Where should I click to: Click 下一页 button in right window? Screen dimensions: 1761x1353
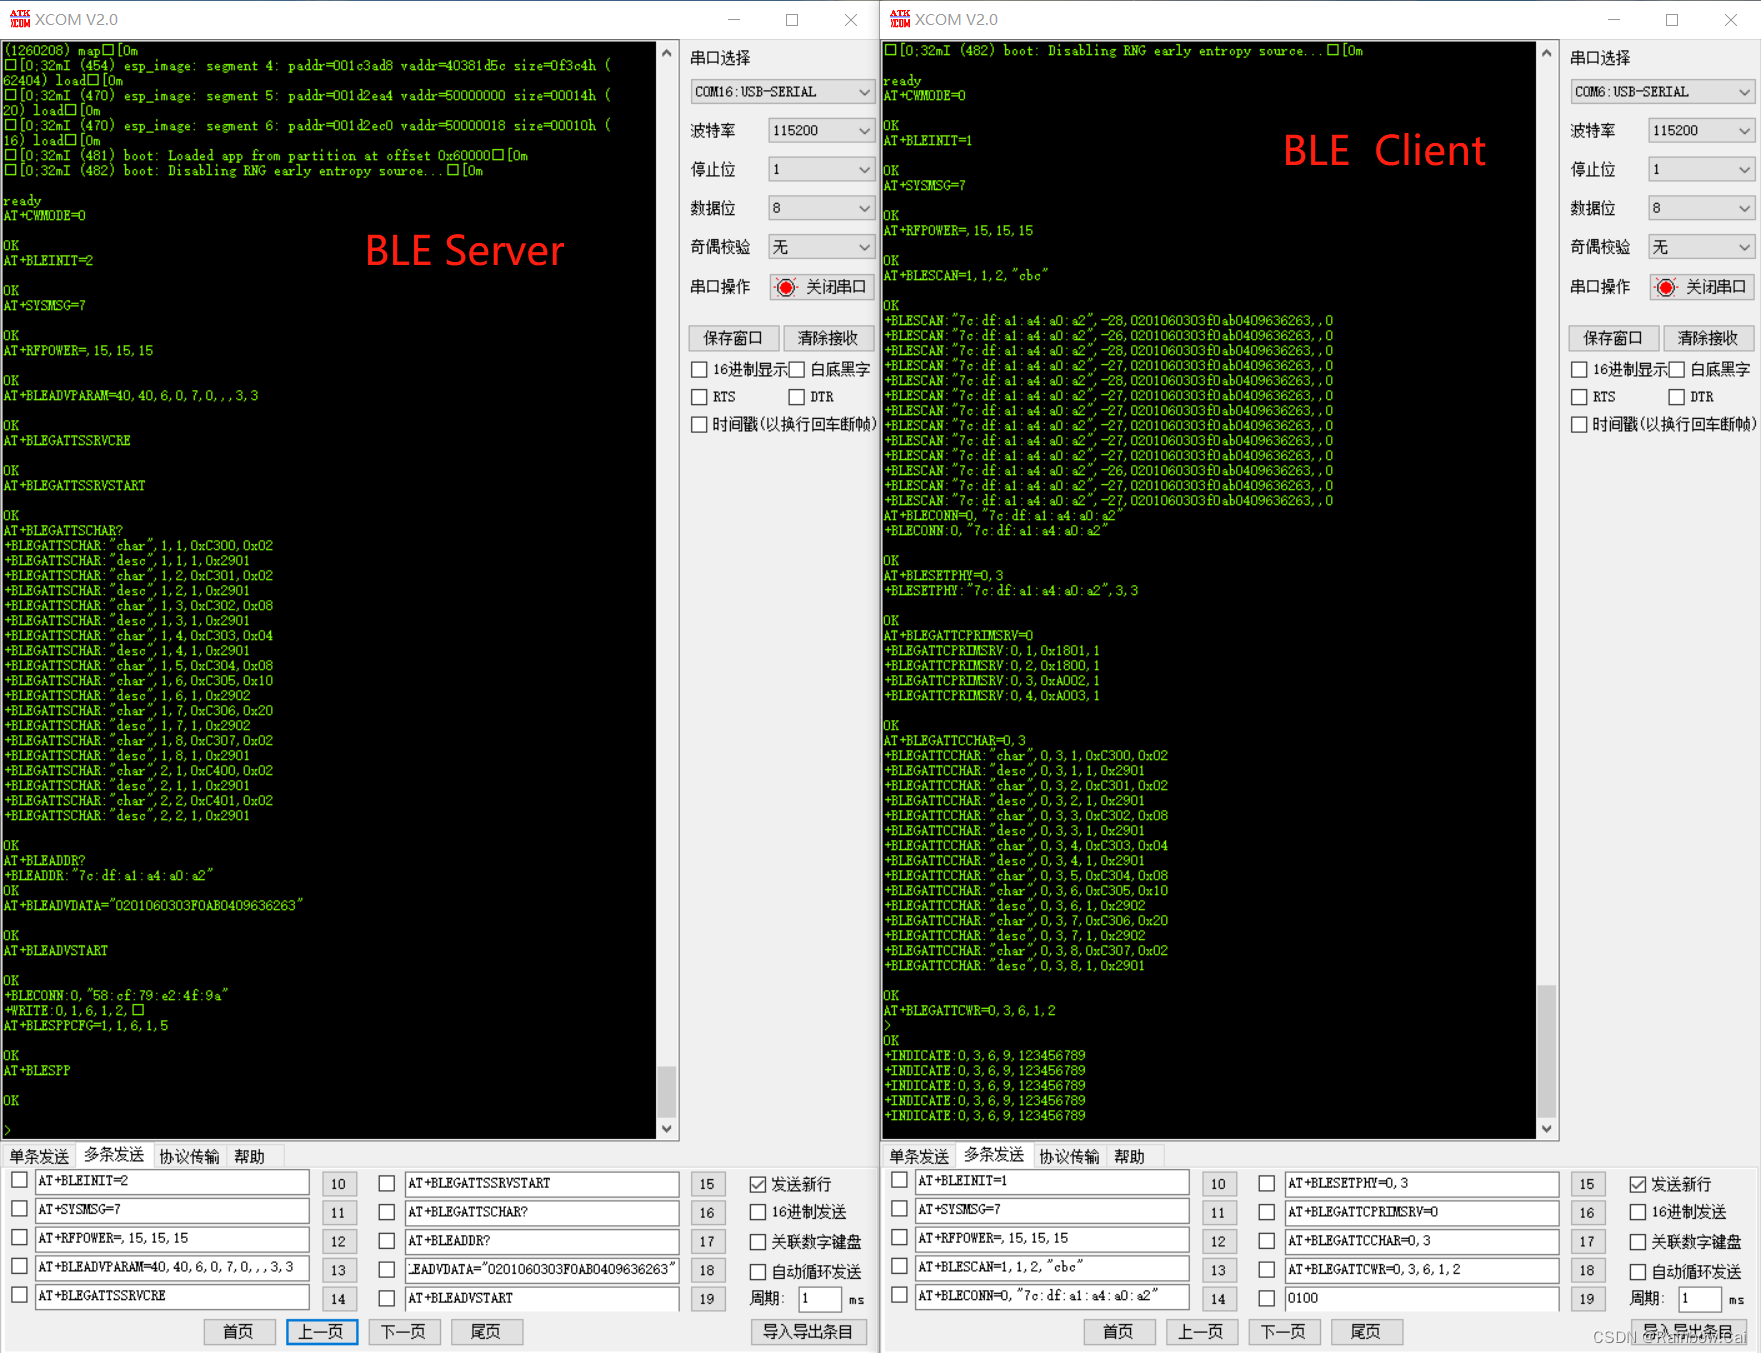tap(1283, 1332)
